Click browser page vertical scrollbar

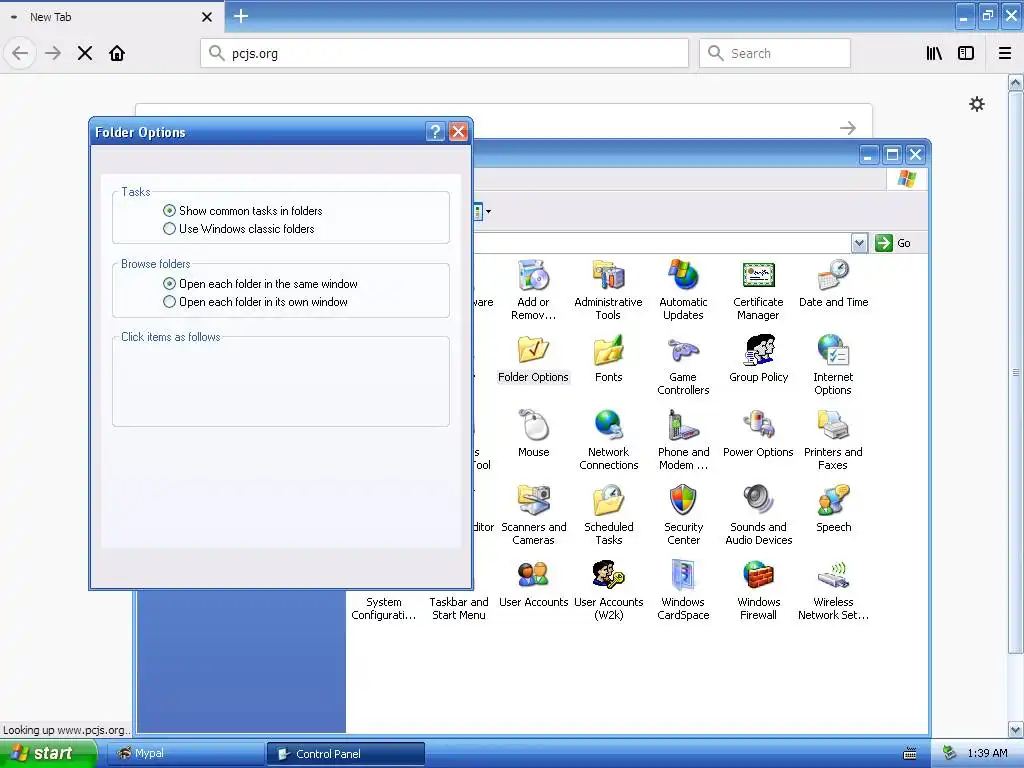pos(1016,372)
